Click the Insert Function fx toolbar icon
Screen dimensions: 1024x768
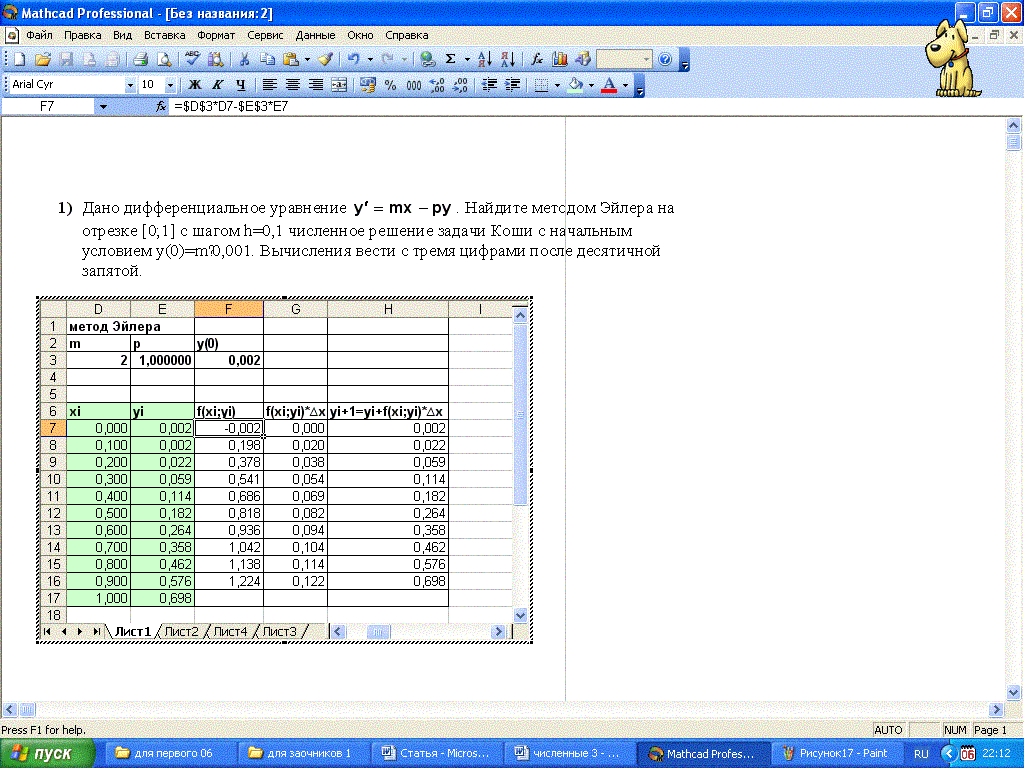click(x=536, y=60)
